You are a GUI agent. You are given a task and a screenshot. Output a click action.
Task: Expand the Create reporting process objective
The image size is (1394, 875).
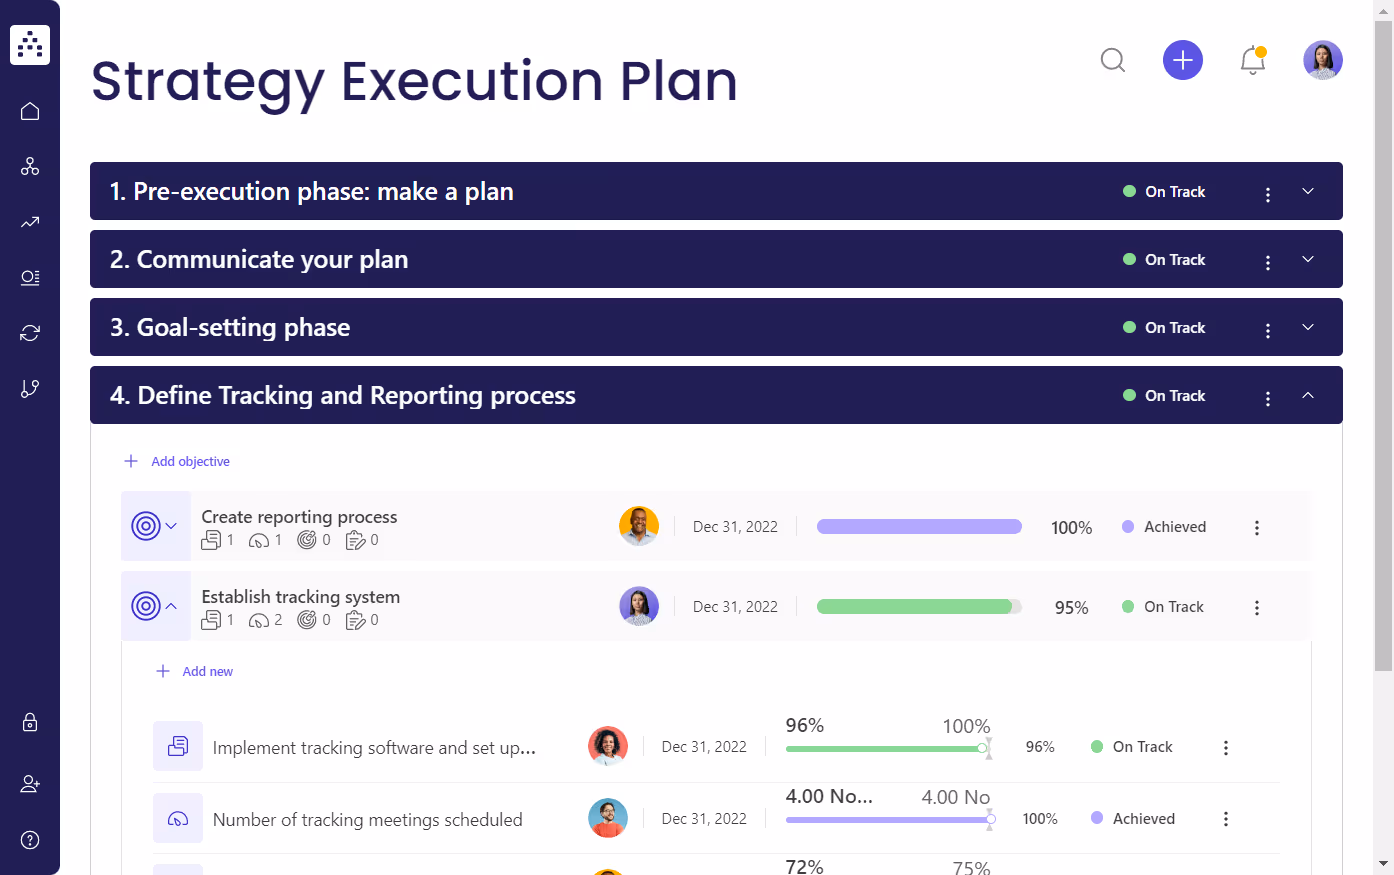(x=170, y=525)
